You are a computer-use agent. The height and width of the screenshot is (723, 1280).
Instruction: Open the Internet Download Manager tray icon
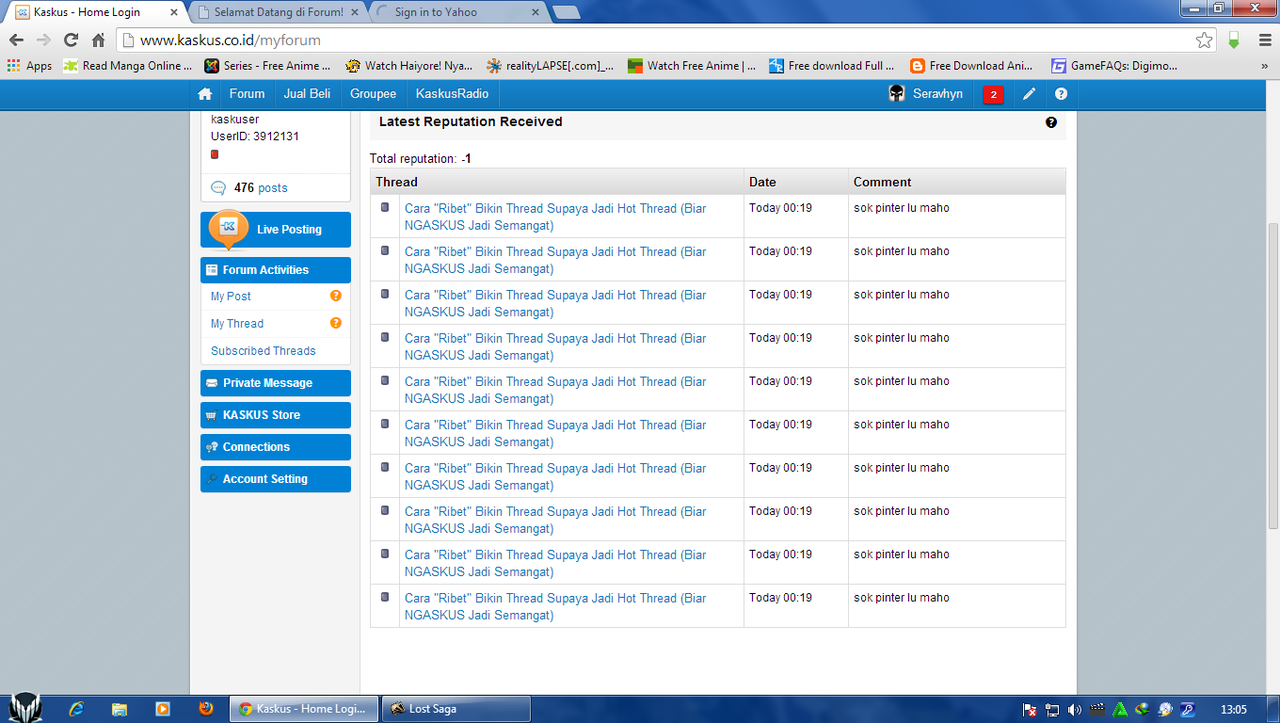(1142, 710)
